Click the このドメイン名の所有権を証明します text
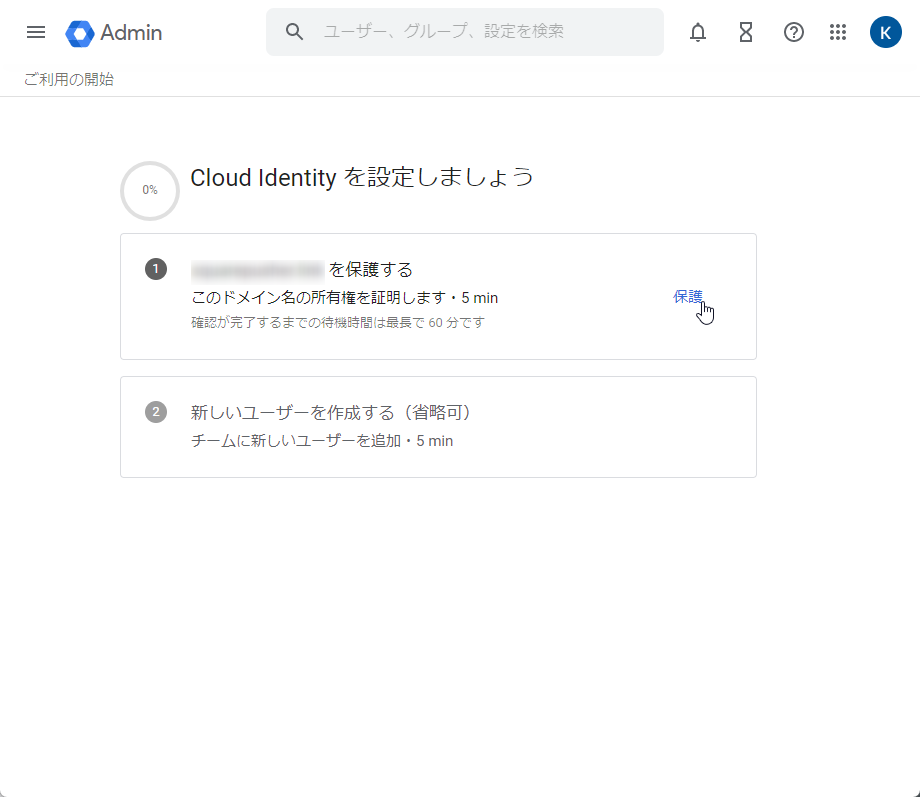 coord(318,298)
